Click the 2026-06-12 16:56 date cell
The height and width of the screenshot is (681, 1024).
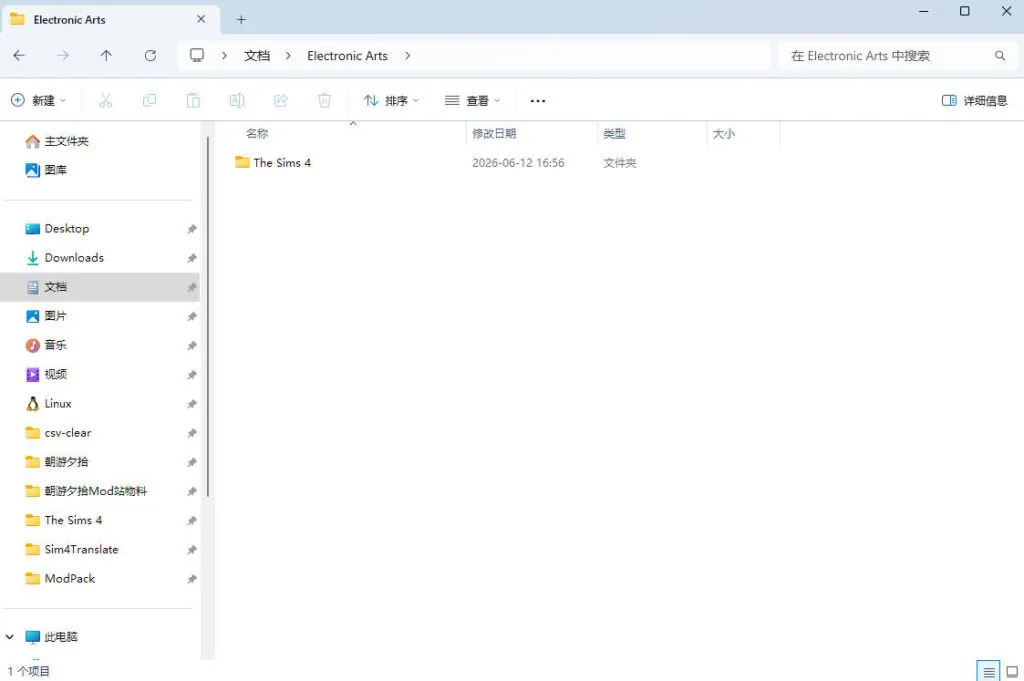pyautogui.click(x=519, y=163)
